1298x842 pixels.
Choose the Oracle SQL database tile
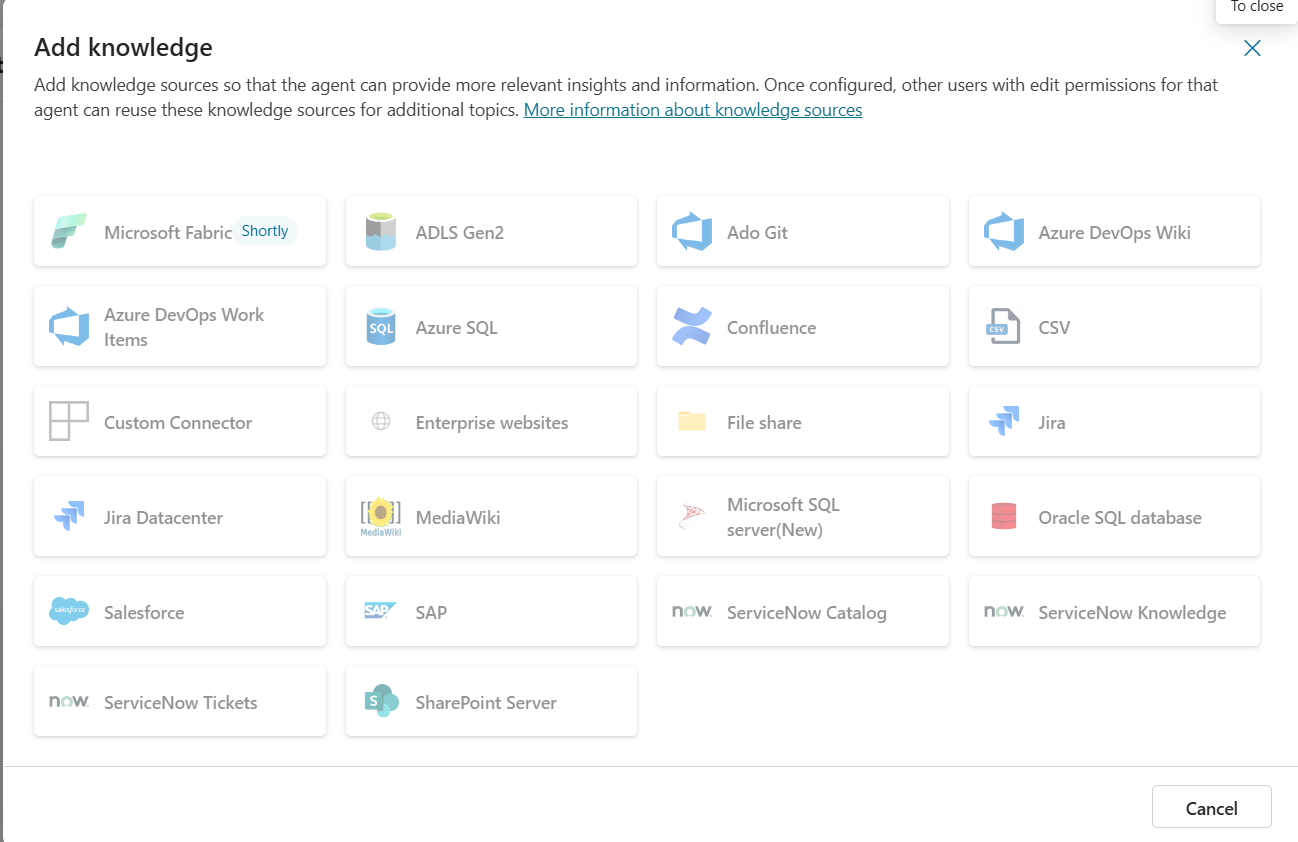(1114, 516)
